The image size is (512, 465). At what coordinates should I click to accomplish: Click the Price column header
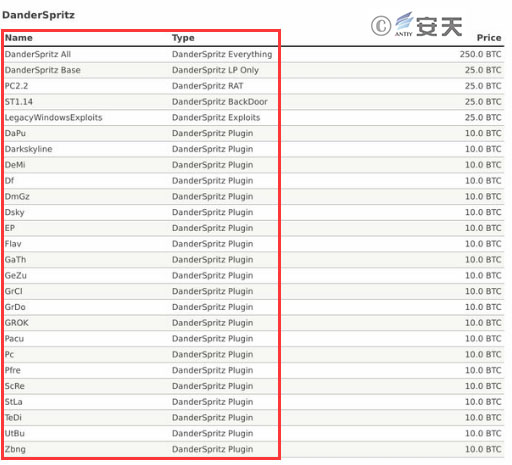tap(489, 38)
